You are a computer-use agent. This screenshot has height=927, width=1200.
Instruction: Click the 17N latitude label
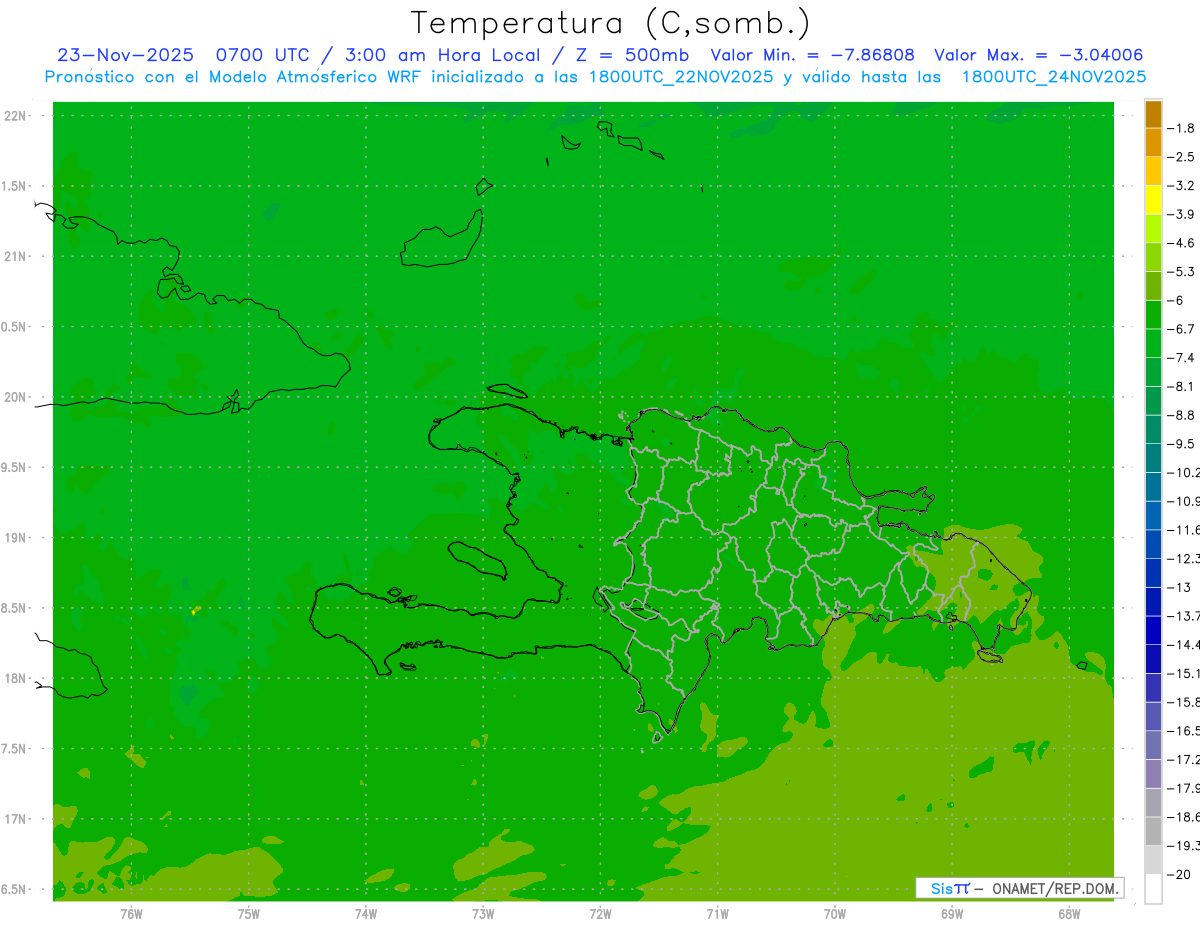(16, 819)
